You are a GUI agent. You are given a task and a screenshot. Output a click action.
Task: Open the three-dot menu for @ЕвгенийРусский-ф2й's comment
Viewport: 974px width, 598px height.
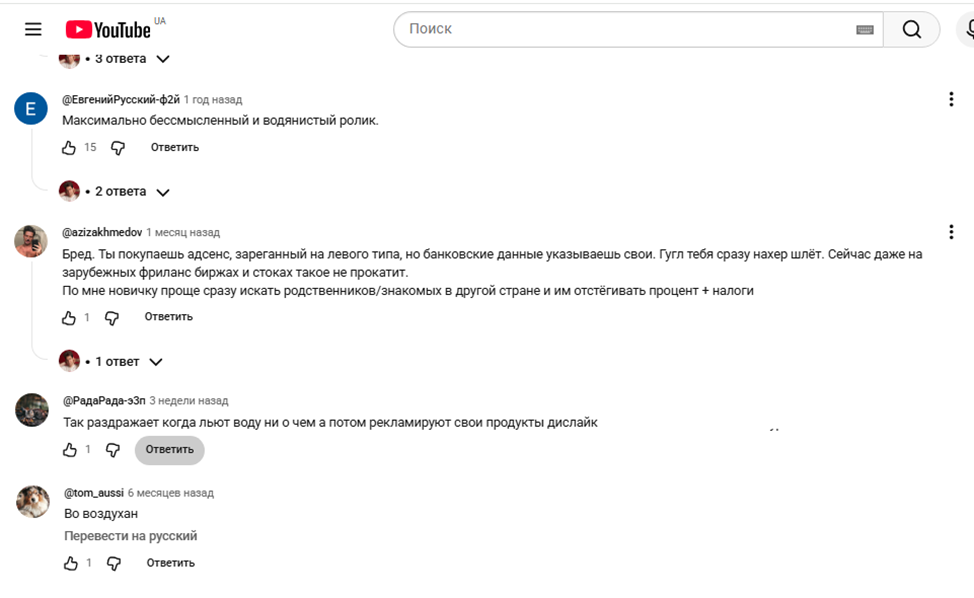tap(951, 99)
